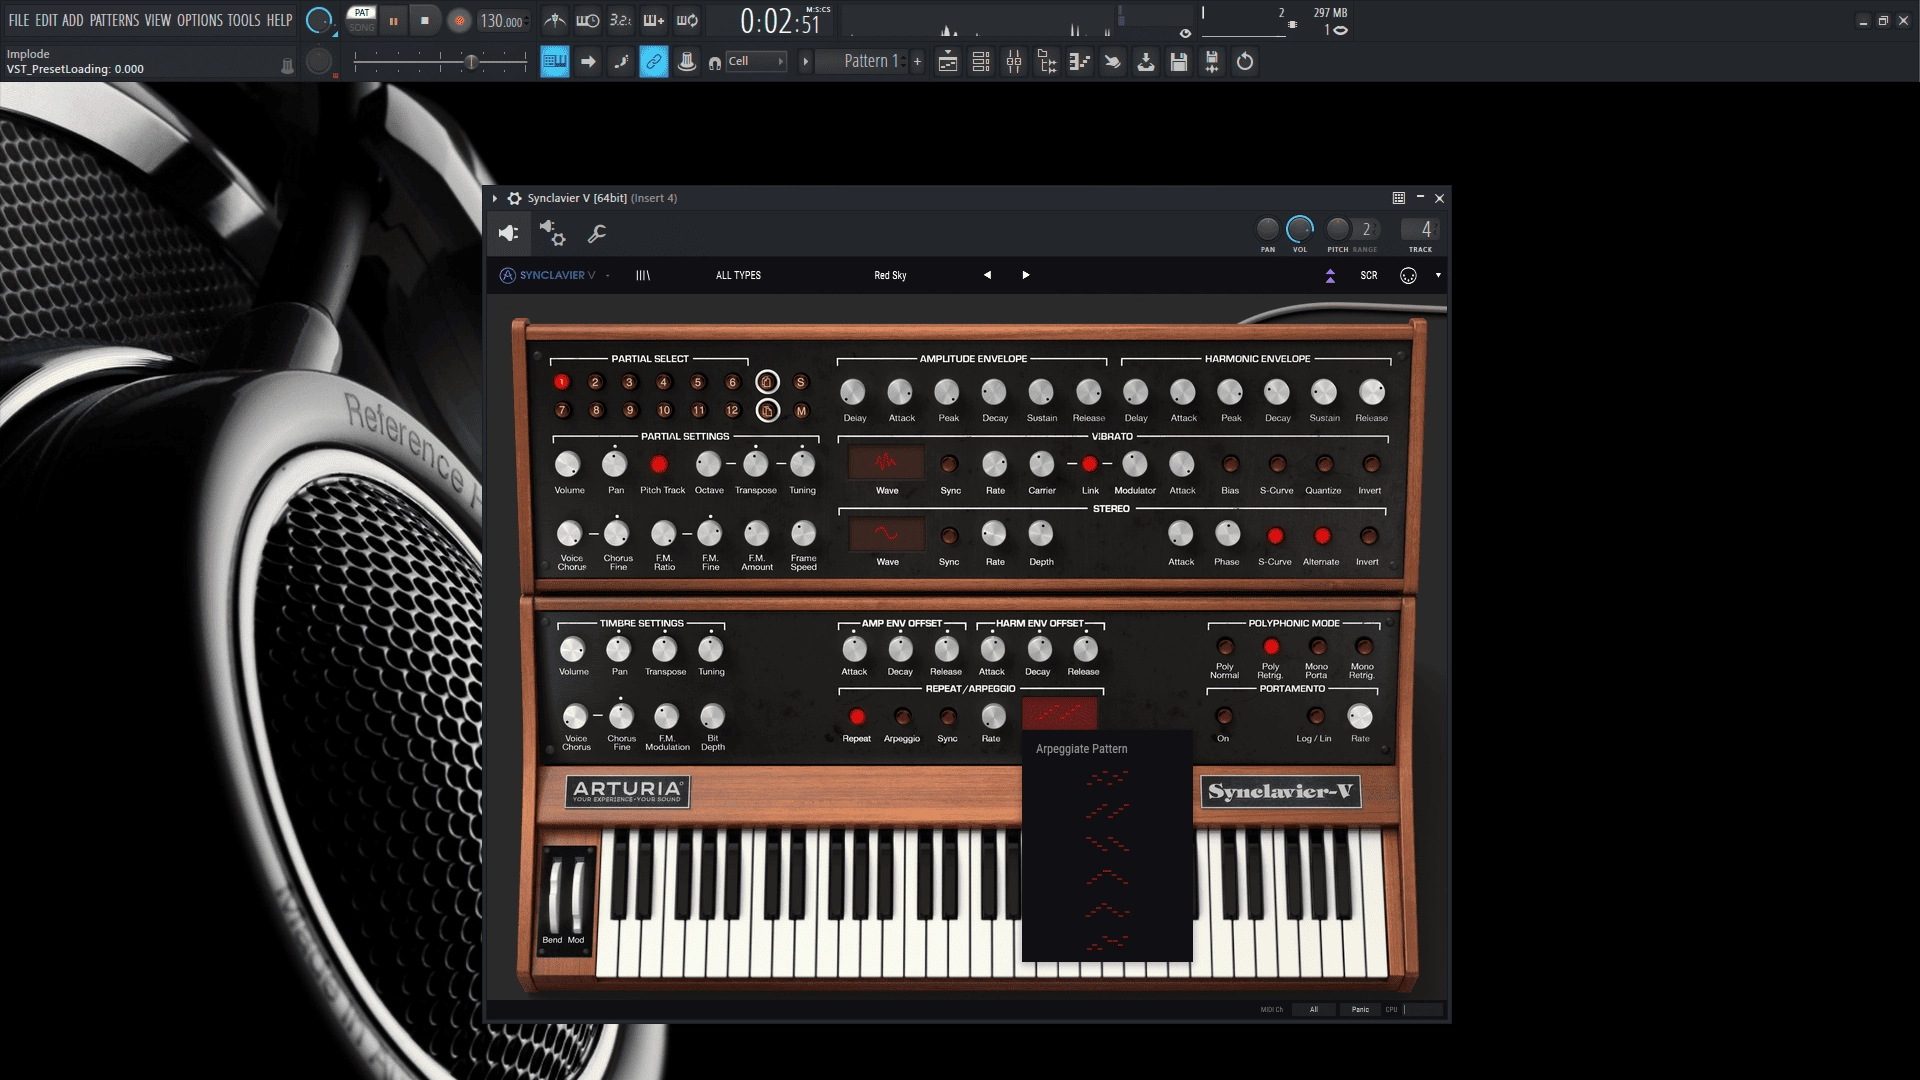
Task: Open the Synclavier preset browser library icon
Action: (643, 275)
